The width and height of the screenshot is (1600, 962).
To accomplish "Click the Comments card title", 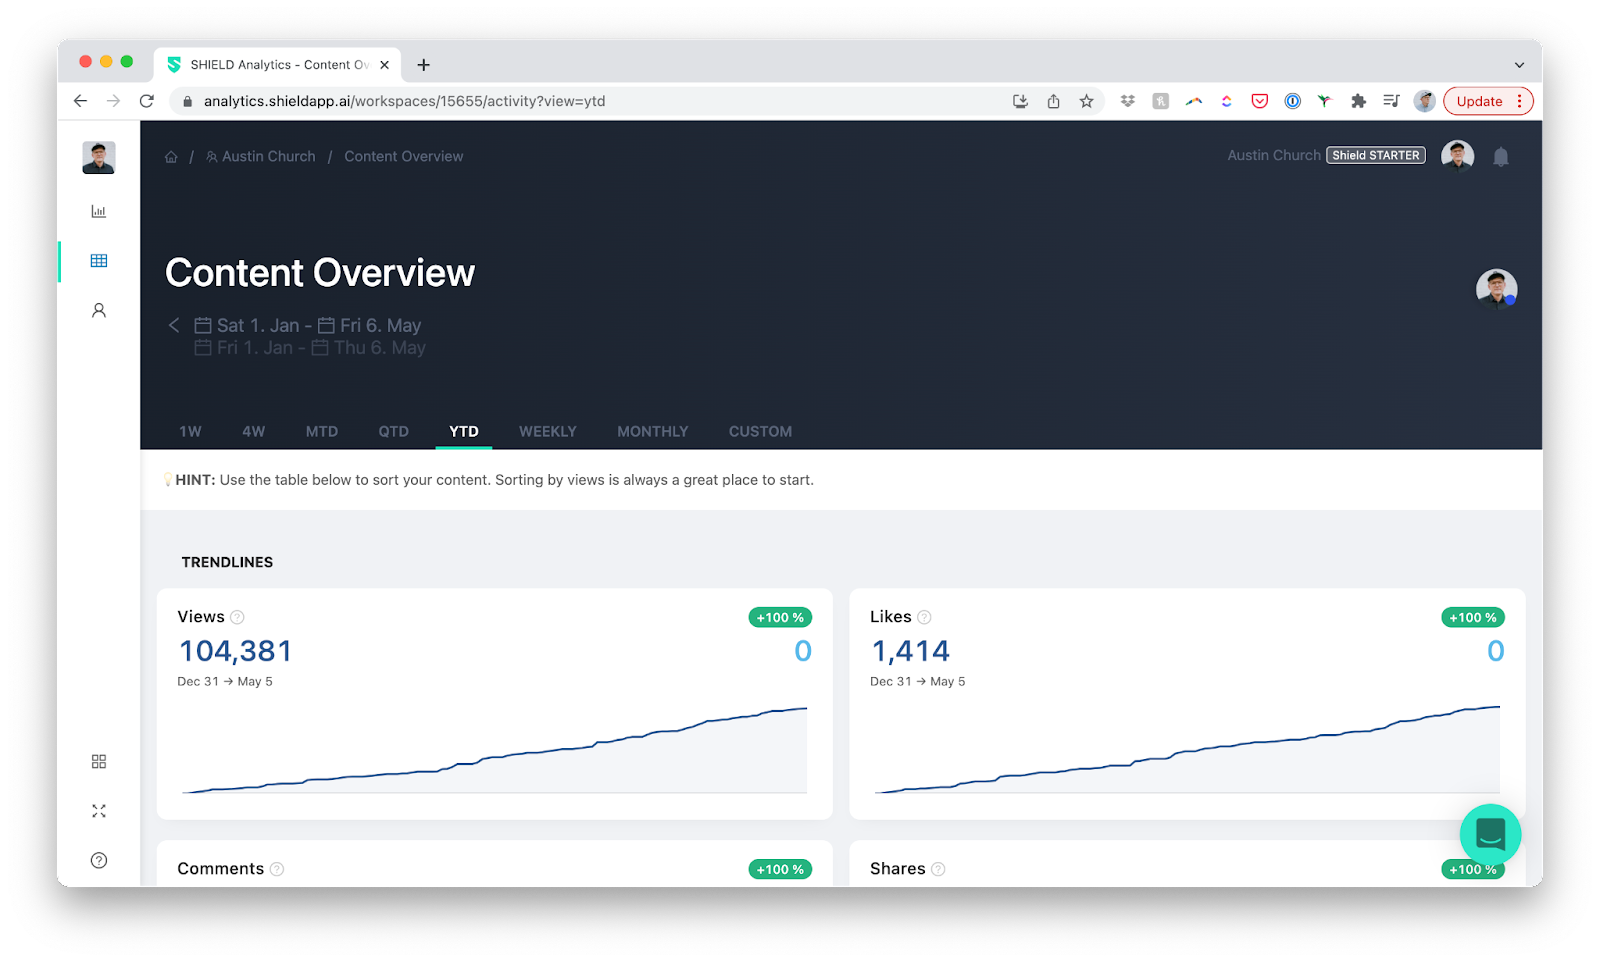I will click(221, 869).
